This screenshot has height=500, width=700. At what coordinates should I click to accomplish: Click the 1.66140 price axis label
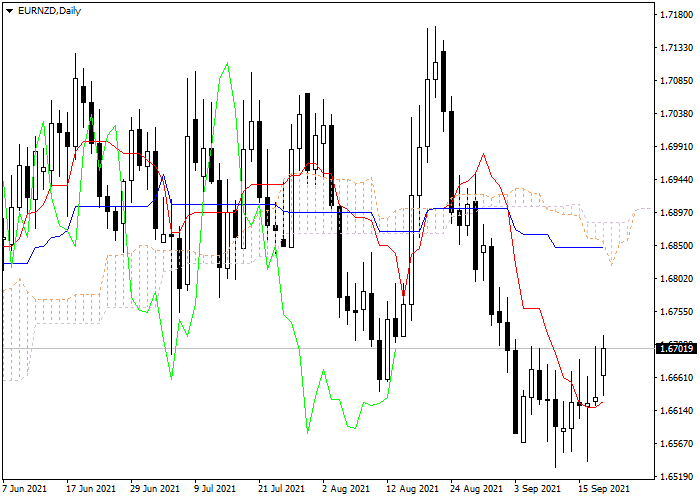coord(676,411)
